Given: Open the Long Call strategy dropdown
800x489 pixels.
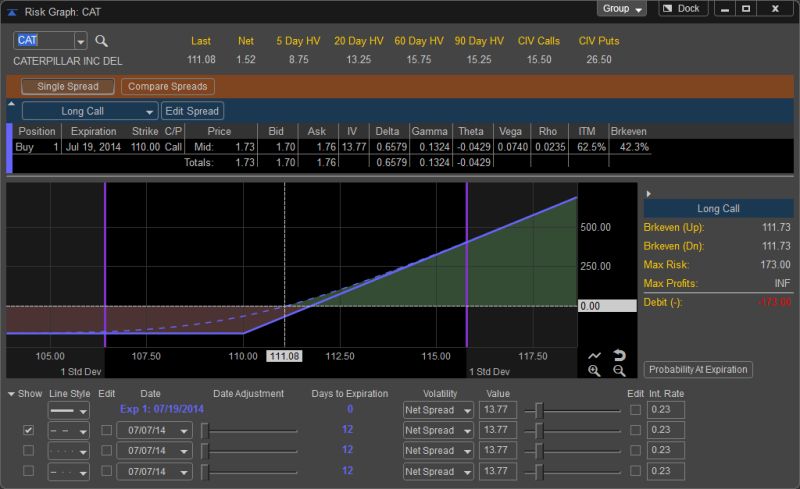Looking at the screenshot, I should coord(90,111).
